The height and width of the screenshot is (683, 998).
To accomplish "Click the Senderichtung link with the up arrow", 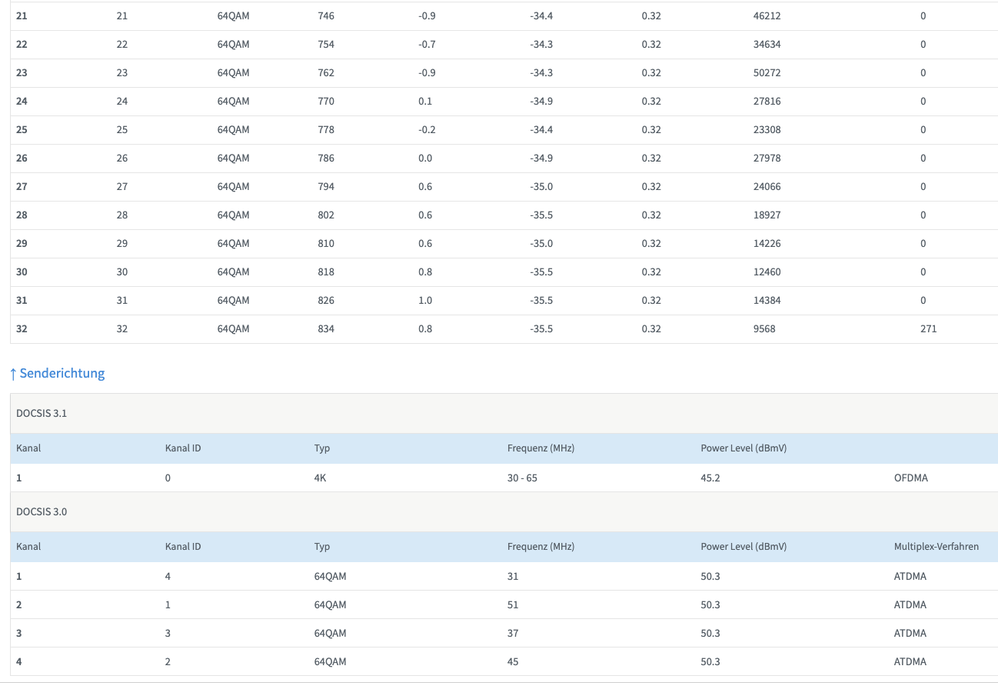I will [57, 374].
